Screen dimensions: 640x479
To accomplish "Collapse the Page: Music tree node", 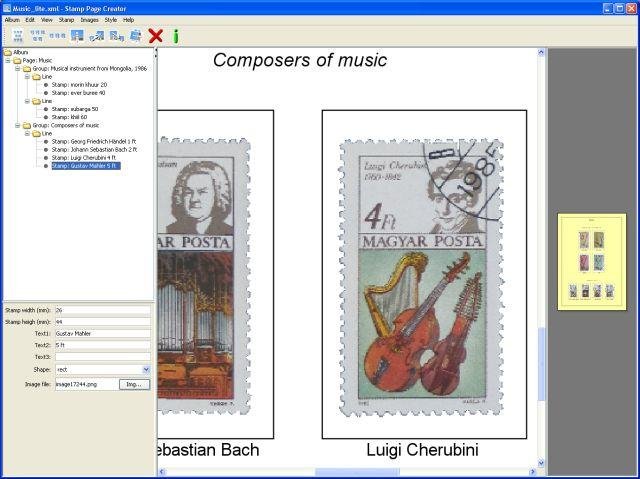I will 8,60.
